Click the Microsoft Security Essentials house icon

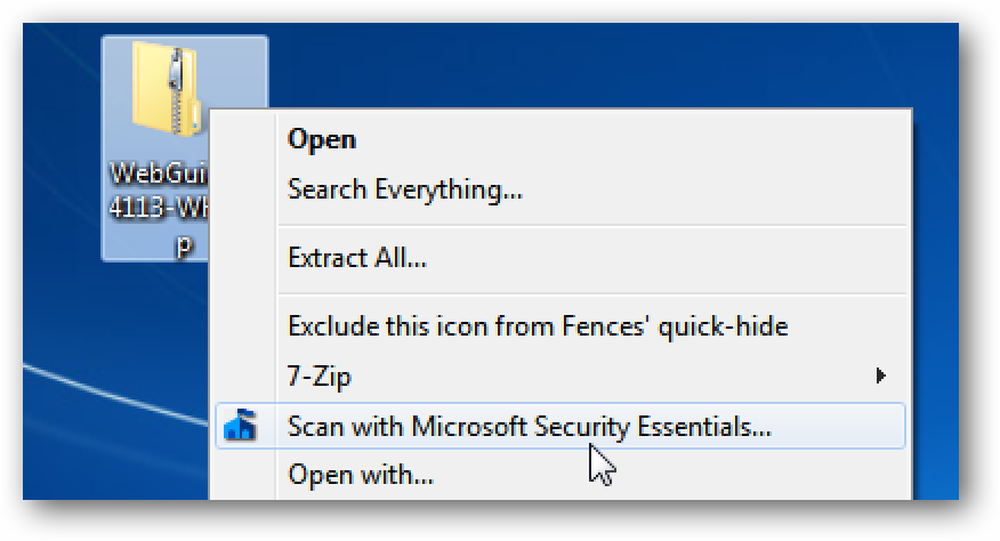pyautogui.click(x=240, y=426)
